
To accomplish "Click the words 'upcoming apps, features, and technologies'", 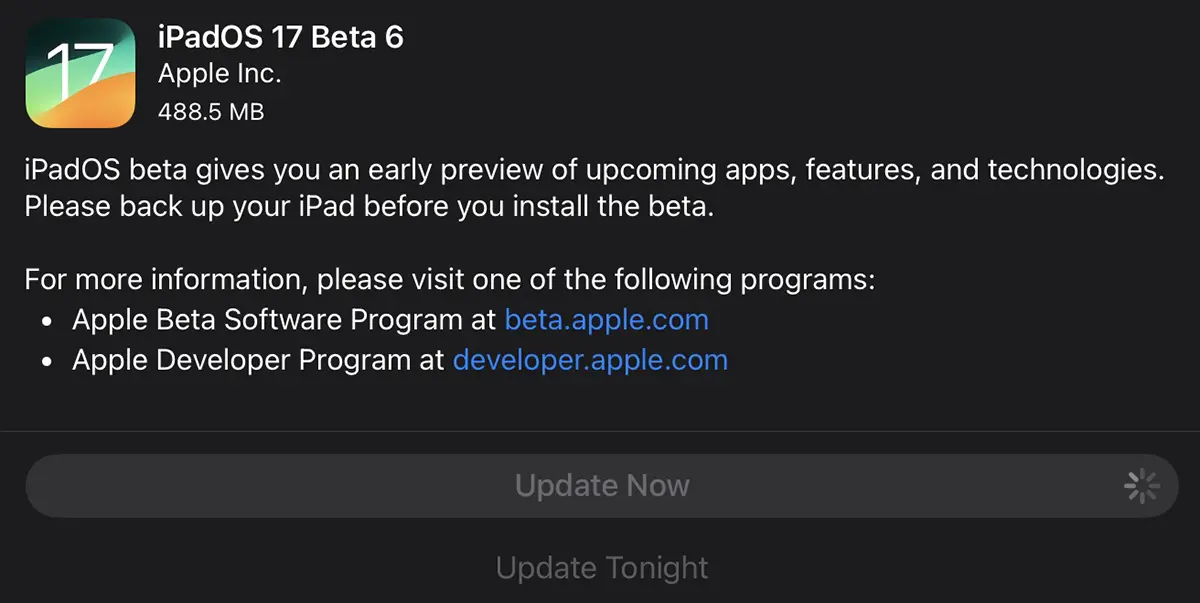I will pyautogui.click(x=876, y=170).
